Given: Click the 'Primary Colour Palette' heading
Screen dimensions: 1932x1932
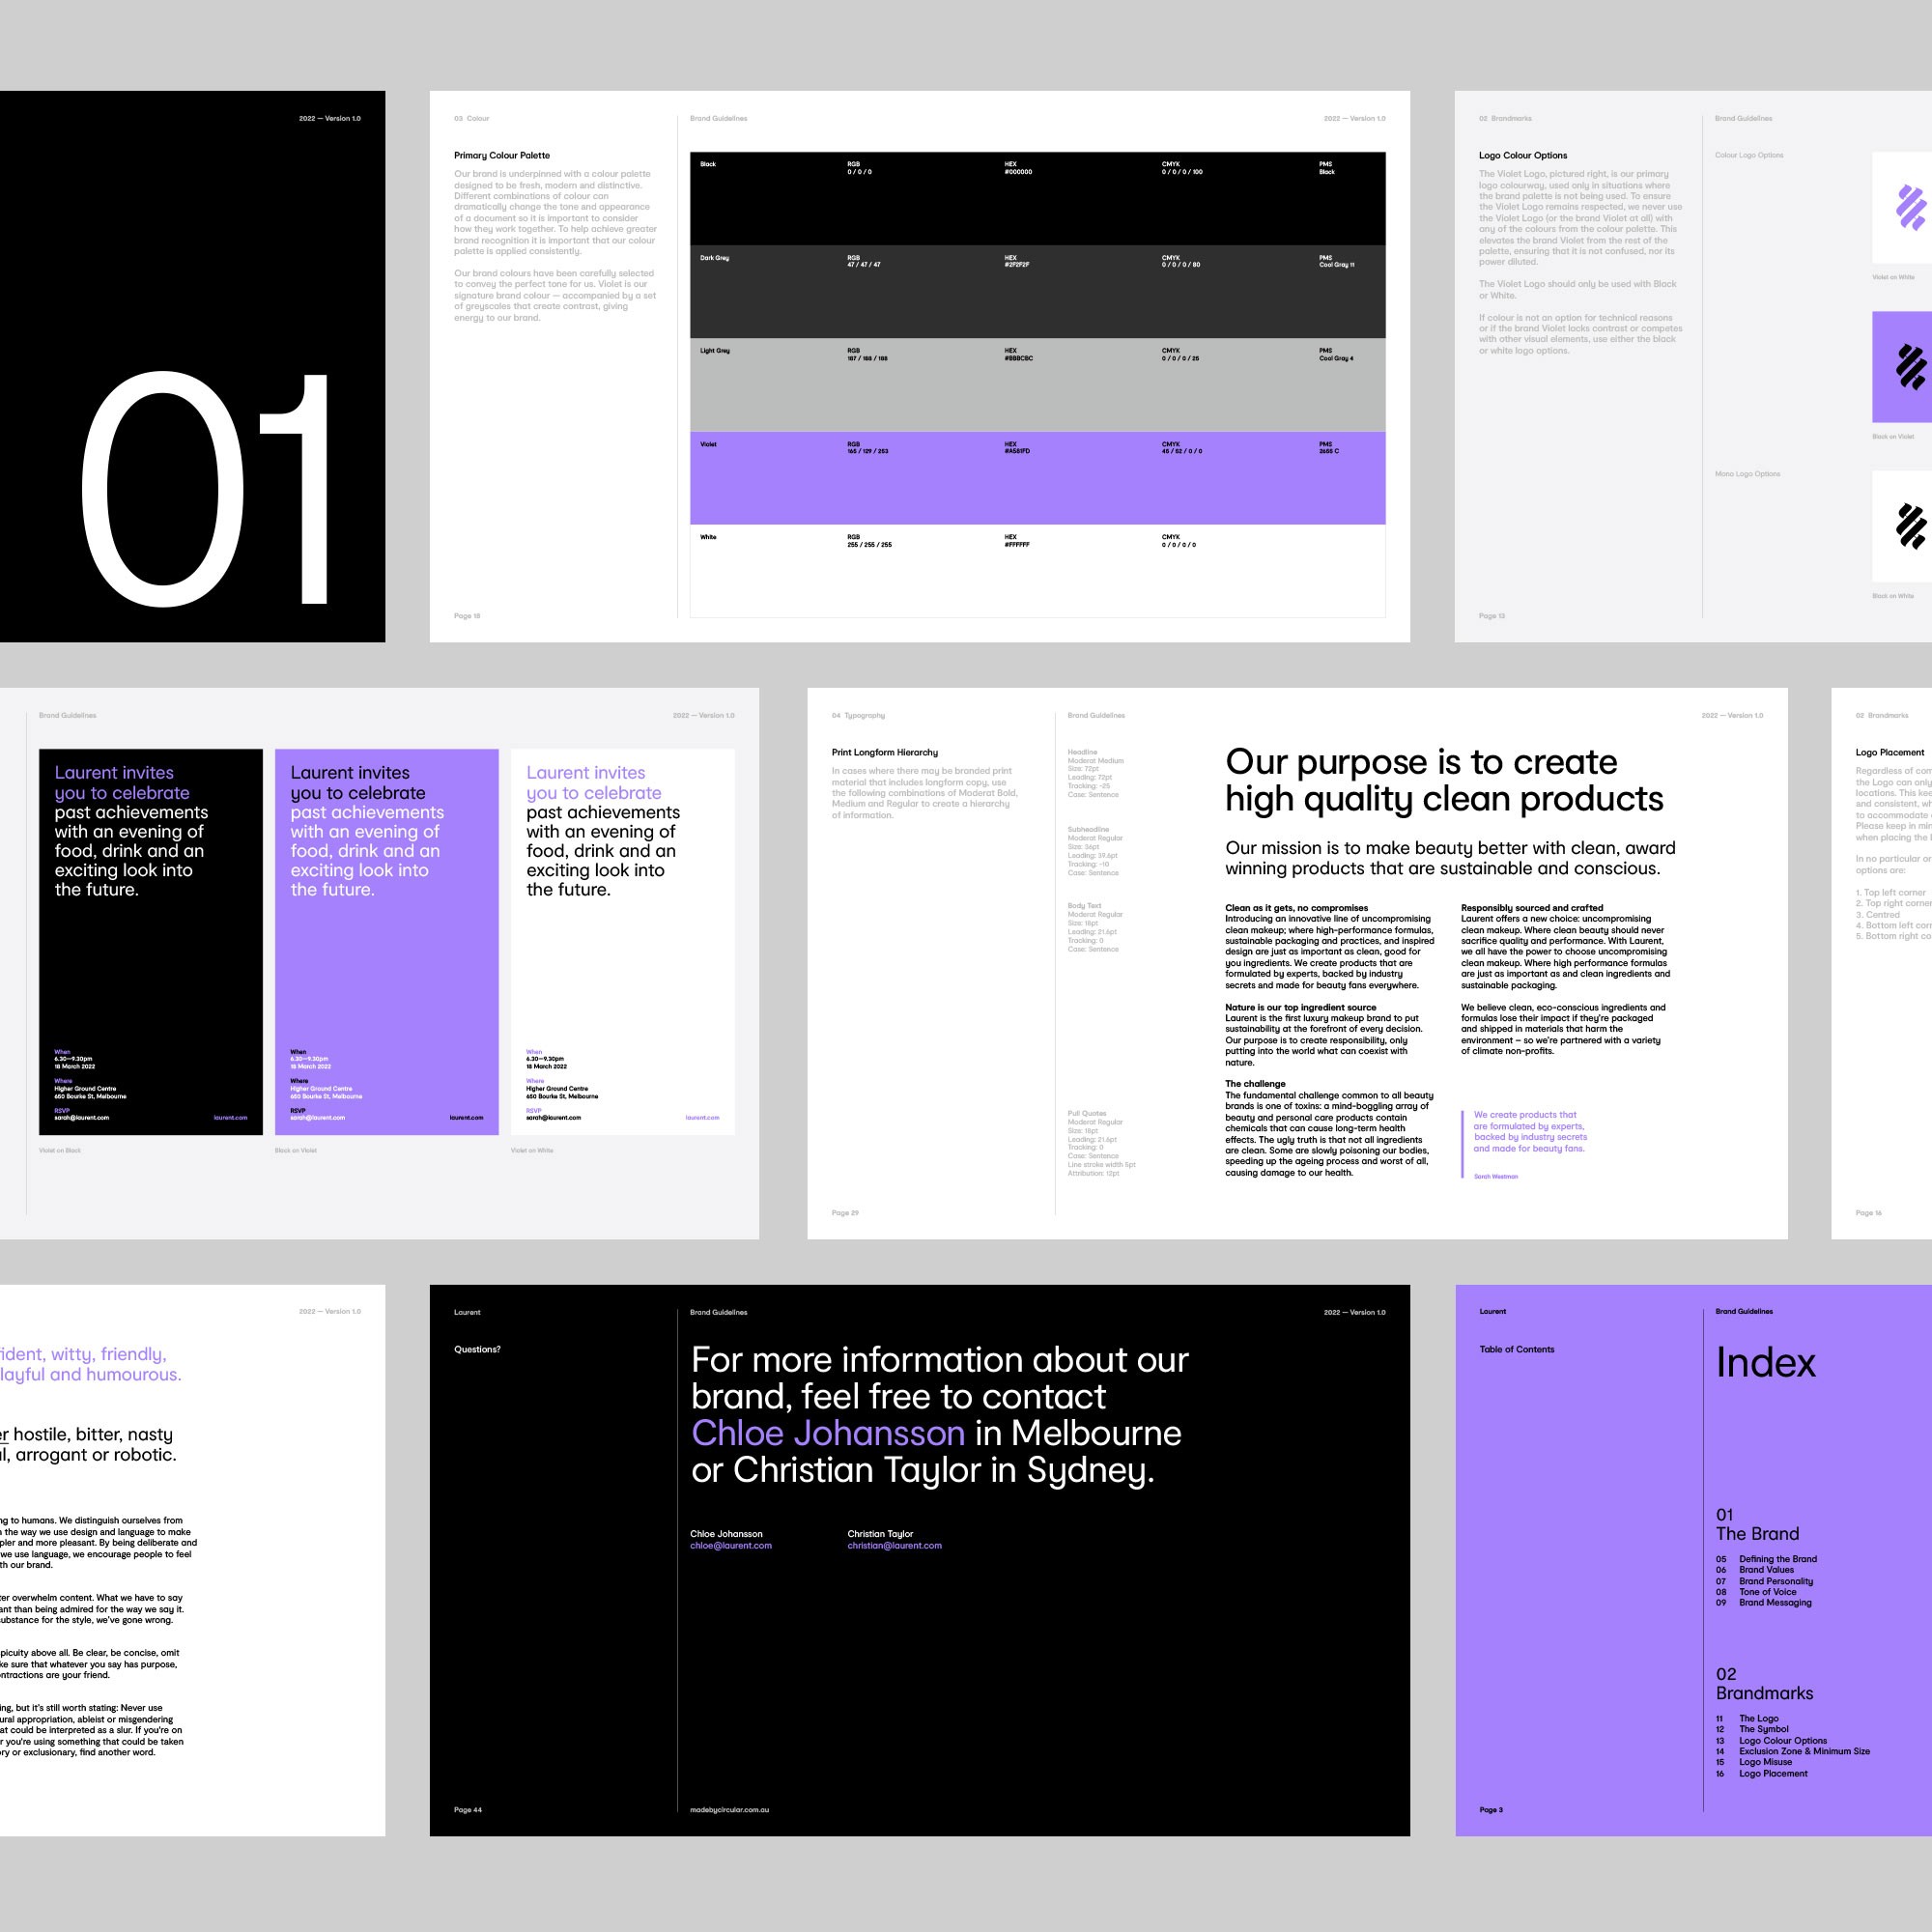Looking at the screenshot, I should (x=502, y=155).
